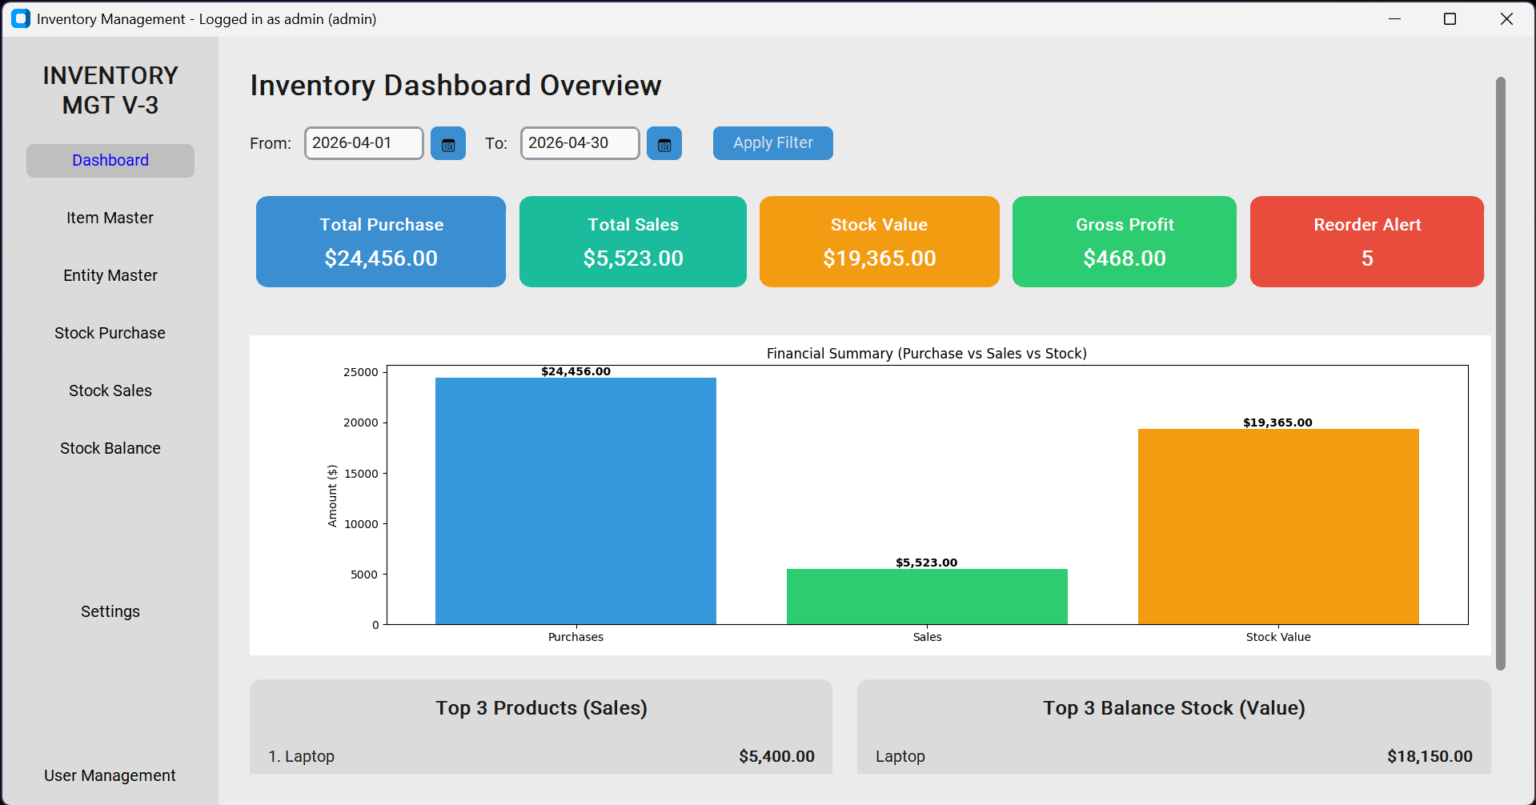This screenshot has width=1536, height=805.
Task: Open the Stock Sales page
Action: coord(110,391)
